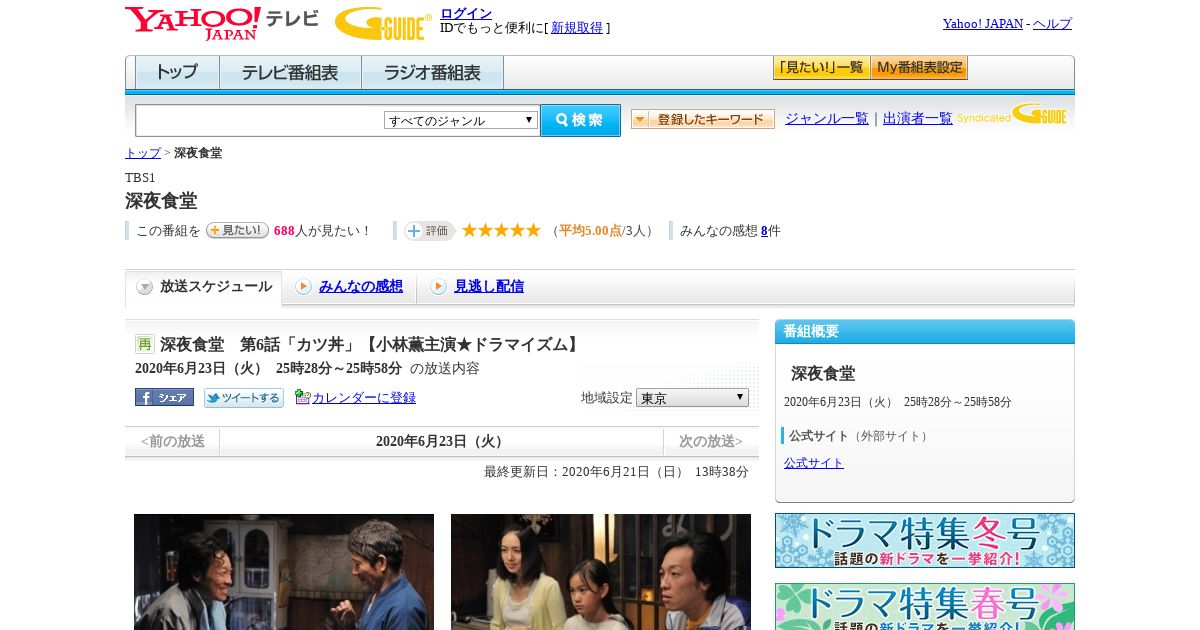Switch to みんなの感想 tab
1200x630 pixels.
coord(361,287)
